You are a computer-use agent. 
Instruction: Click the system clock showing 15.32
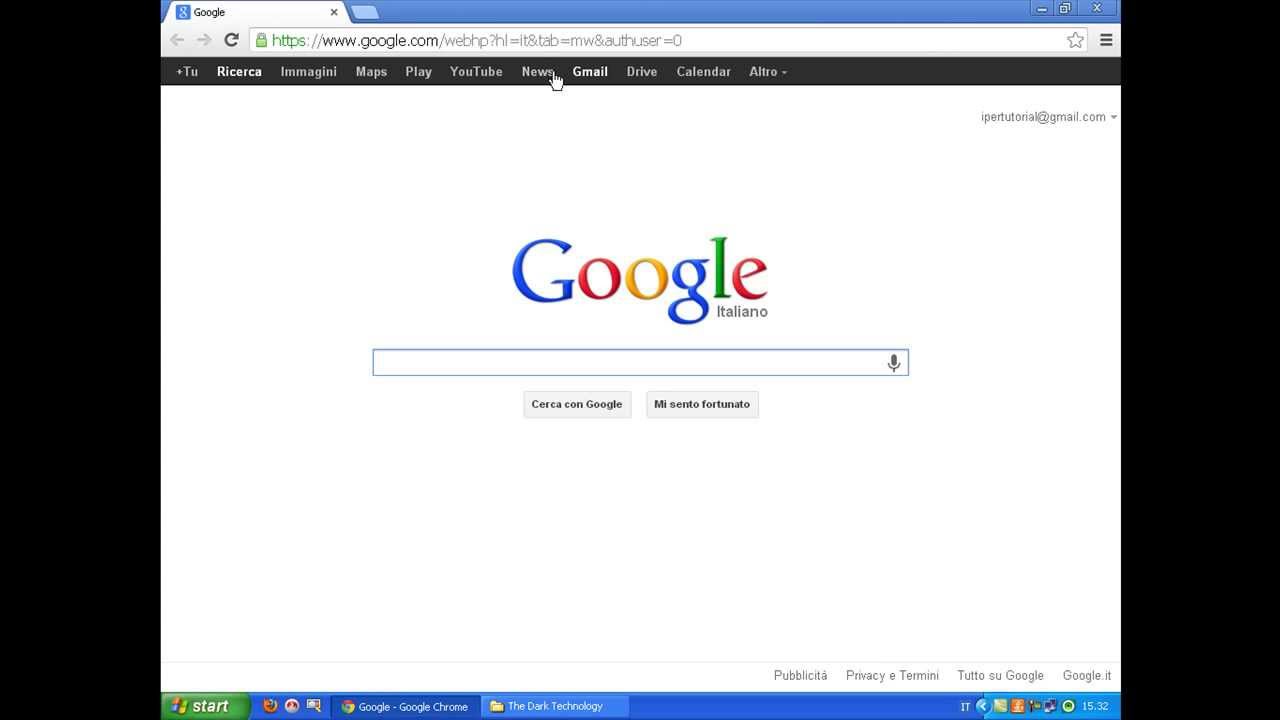point(1095,706)
